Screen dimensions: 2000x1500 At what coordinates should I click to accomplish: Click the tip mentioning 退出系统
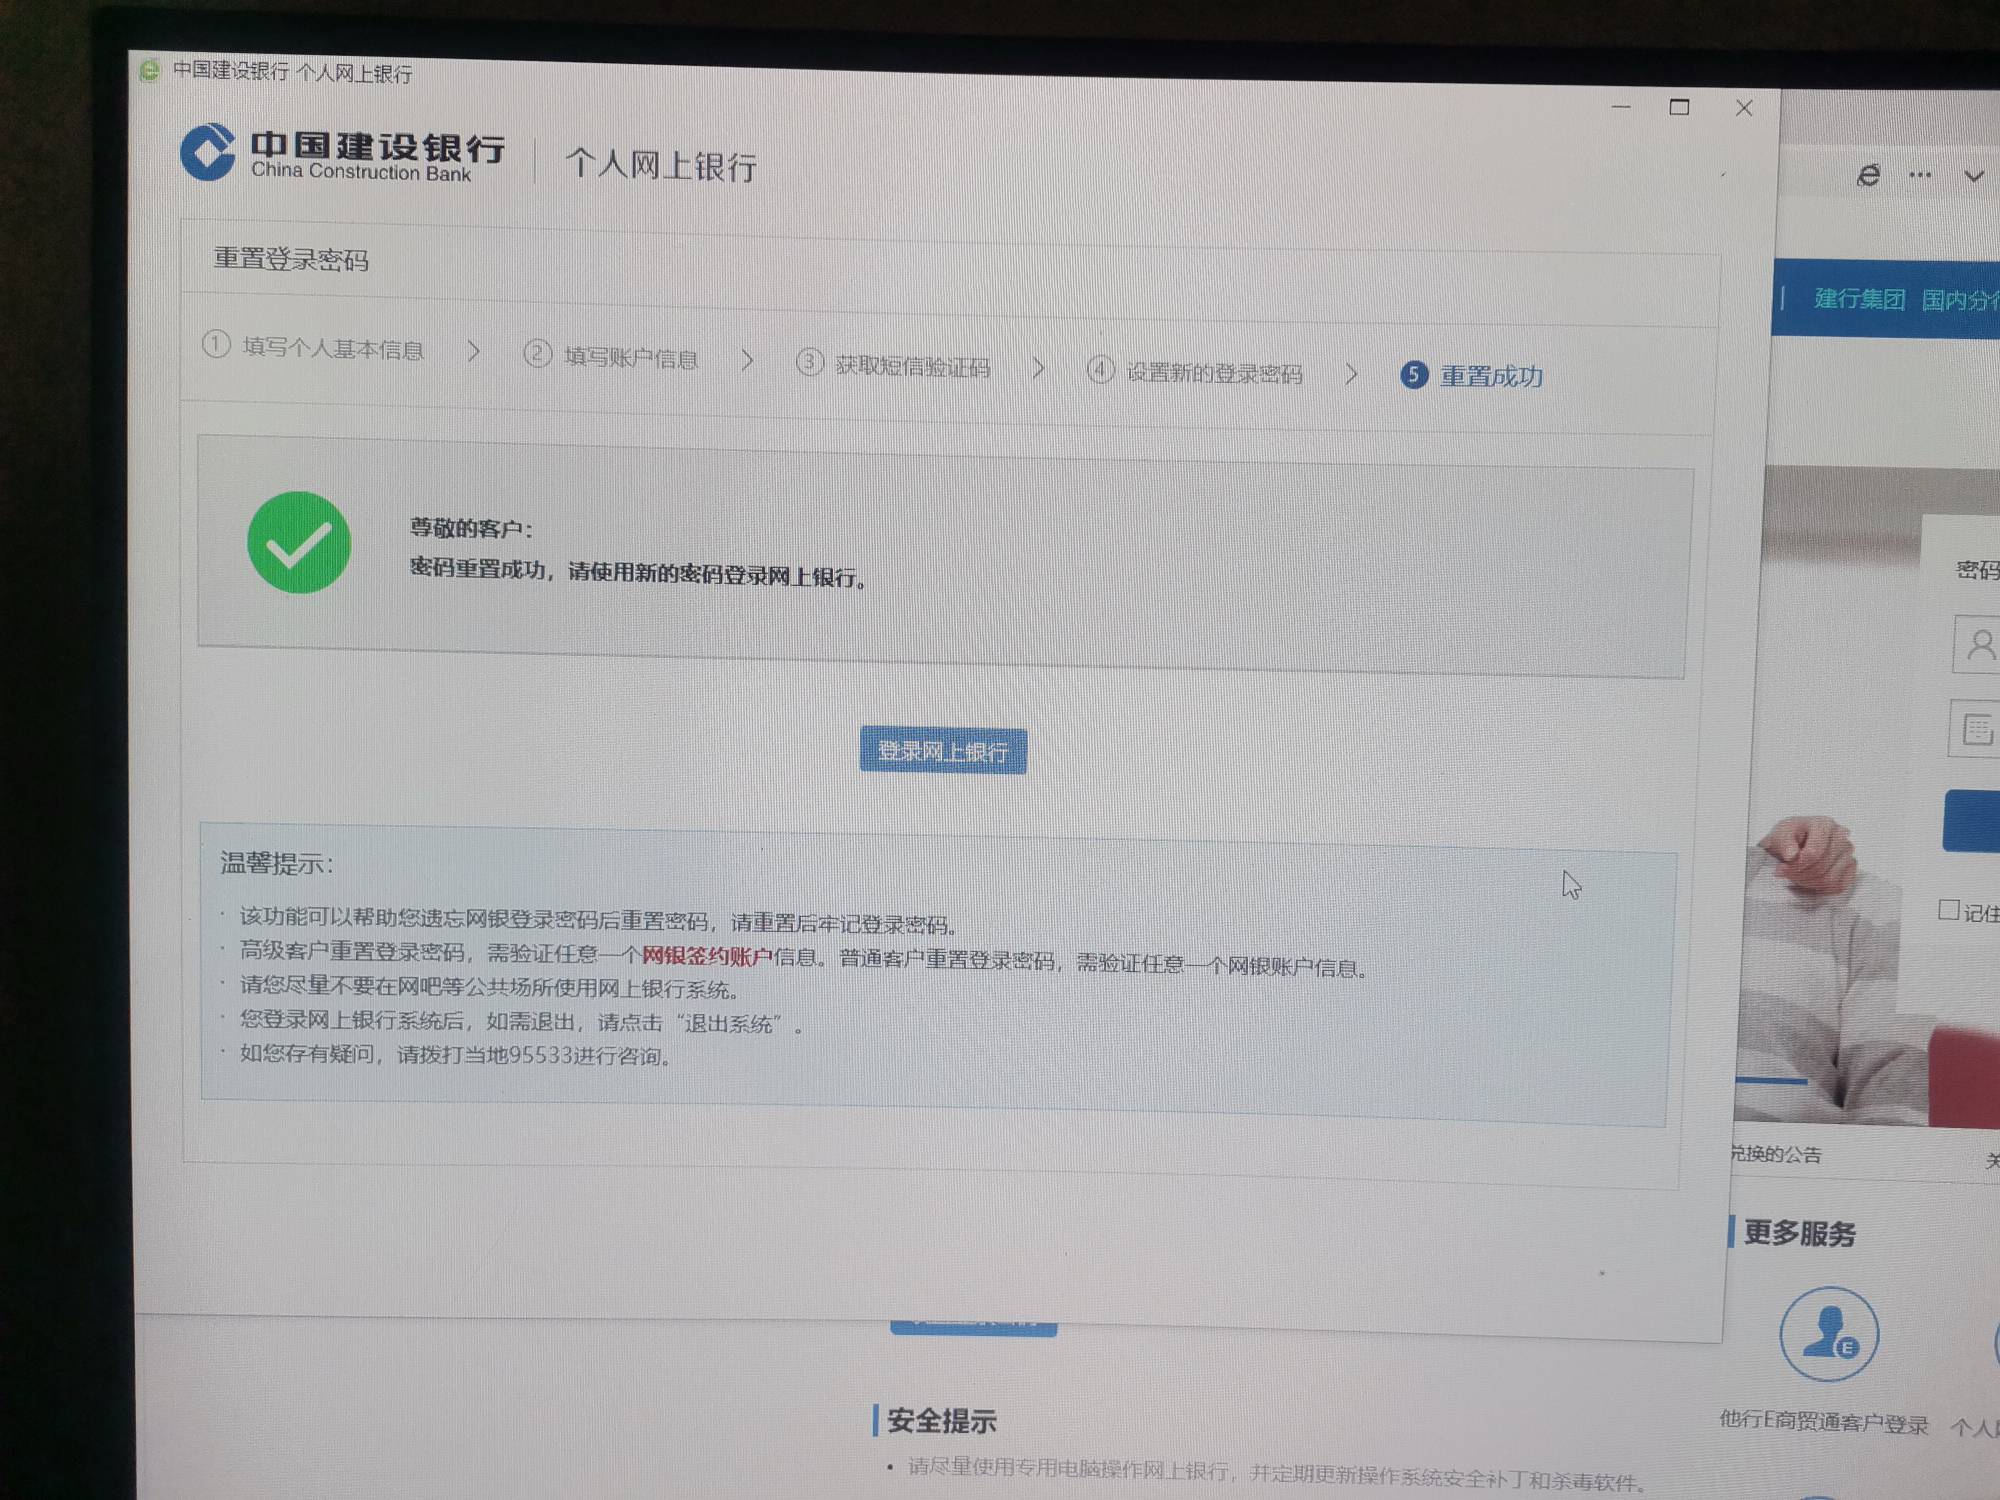pos(521,1022)
